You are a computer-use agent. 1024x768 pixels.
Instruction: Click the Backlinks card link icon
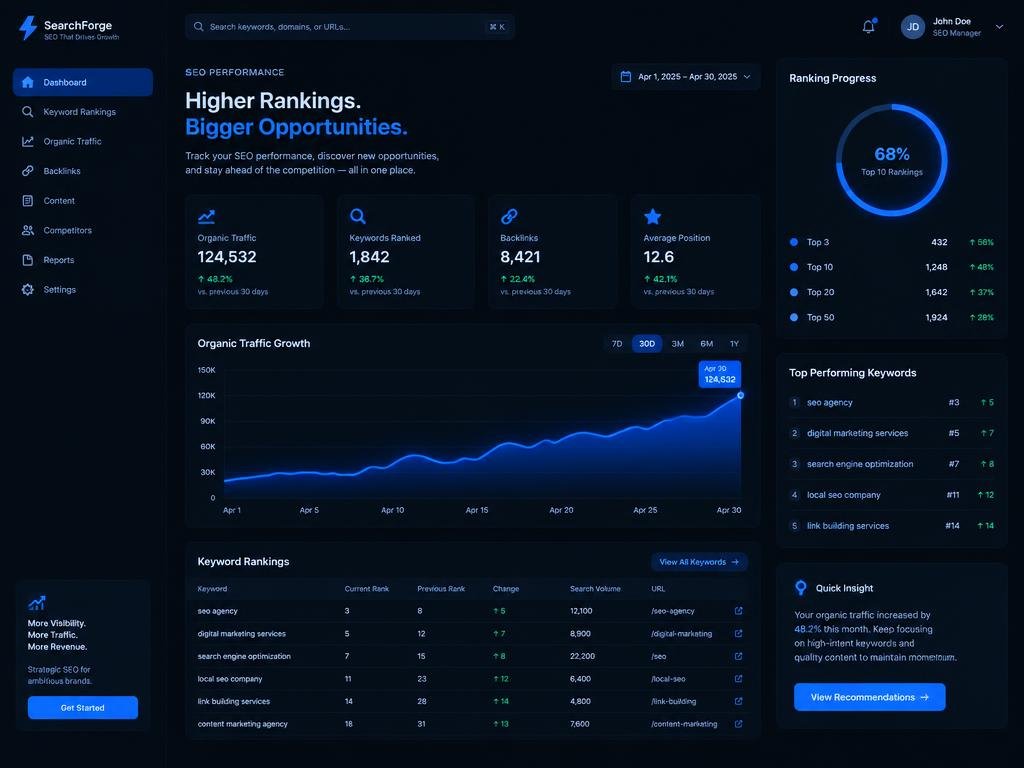click(509, 216)
